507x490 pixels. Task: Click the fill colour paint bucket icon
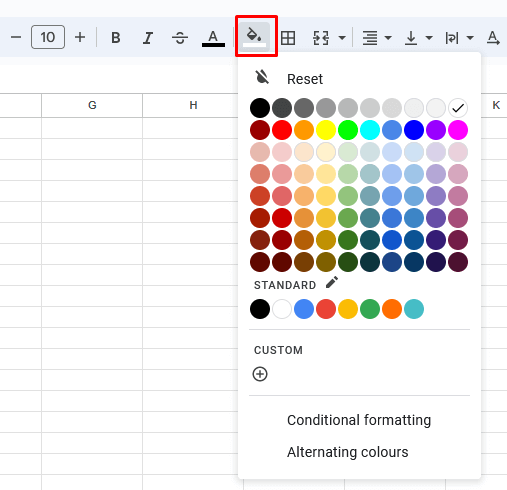pos(255,36)
